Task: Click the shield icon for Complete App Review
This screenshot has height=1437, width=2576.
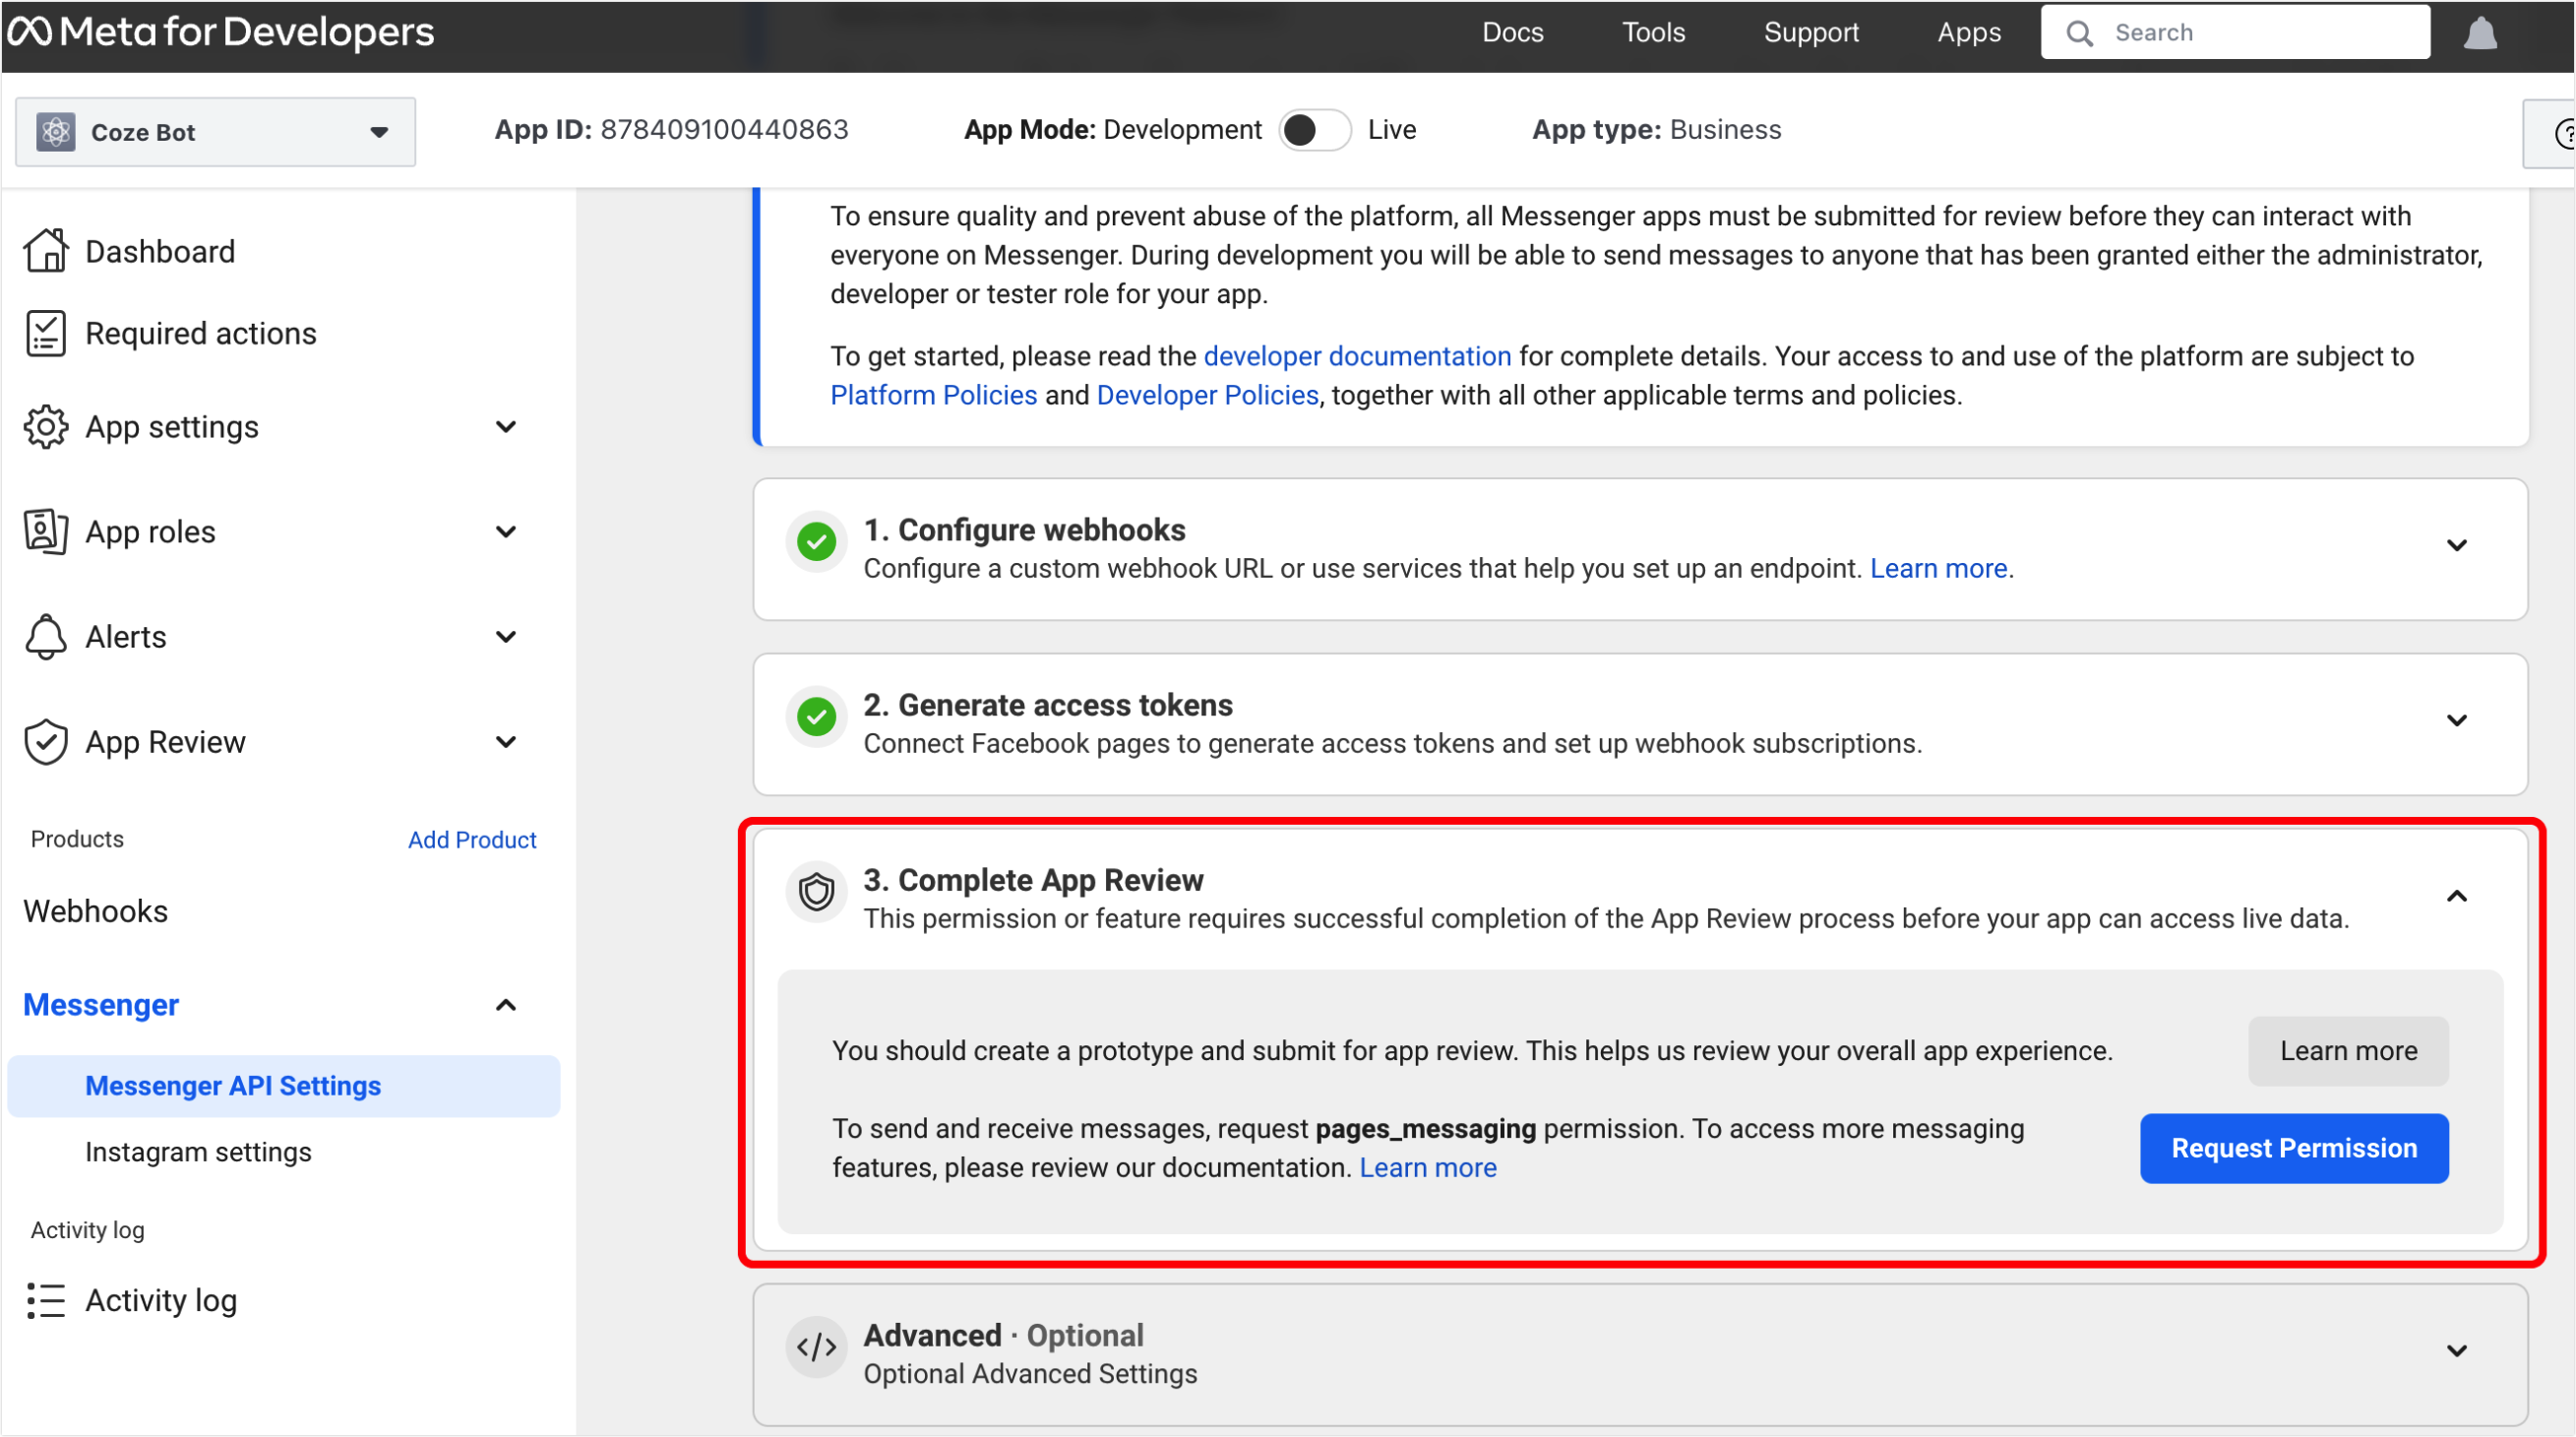Action: (817, 892)
